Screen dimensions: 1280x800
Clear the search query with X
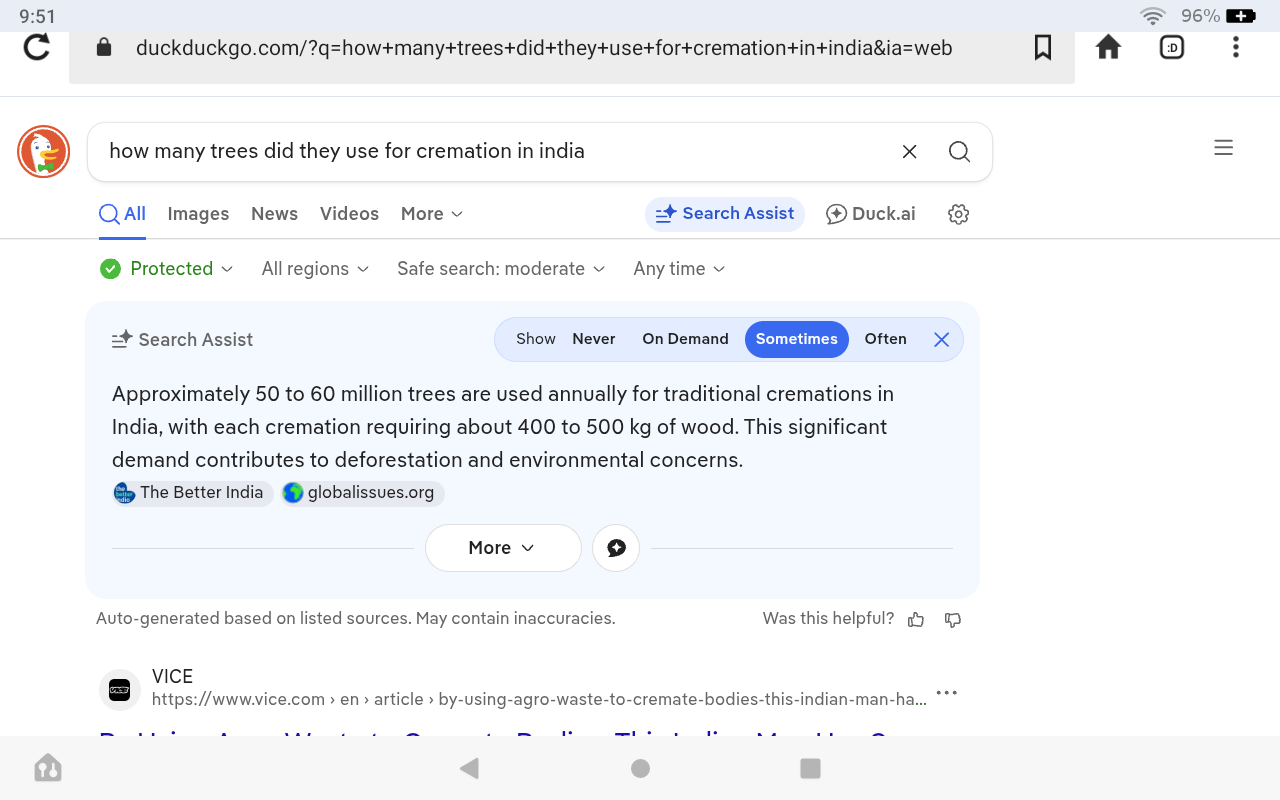point(909,152)
